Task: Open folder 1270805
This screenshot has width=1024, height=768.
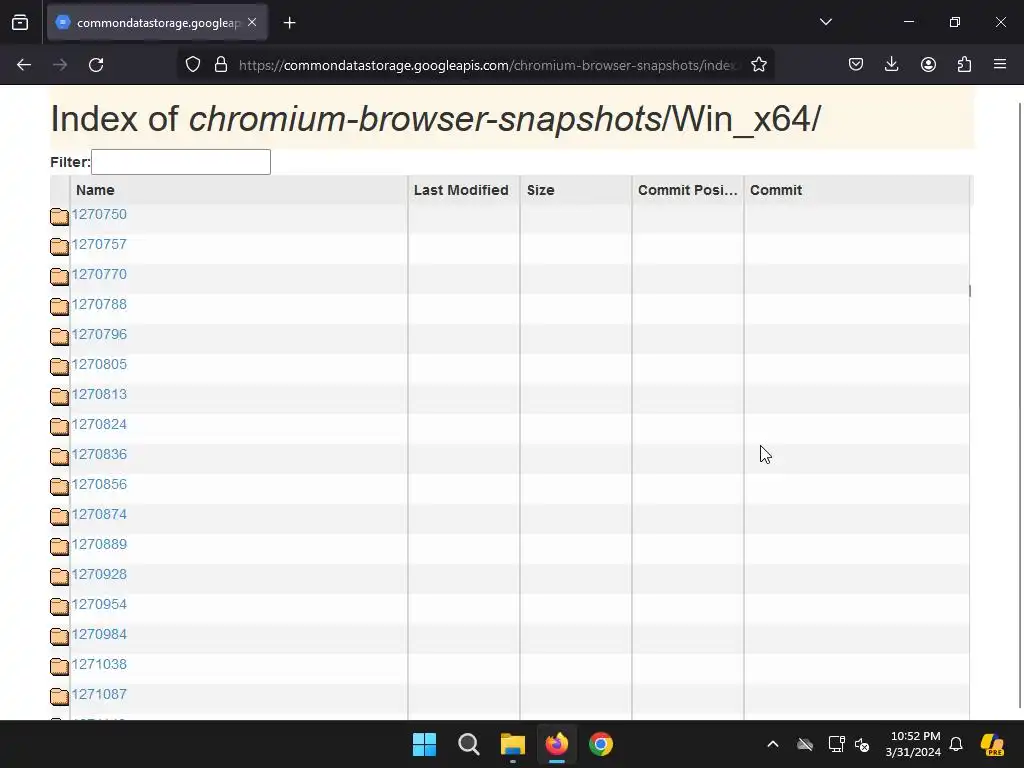Action: point(99,364)
